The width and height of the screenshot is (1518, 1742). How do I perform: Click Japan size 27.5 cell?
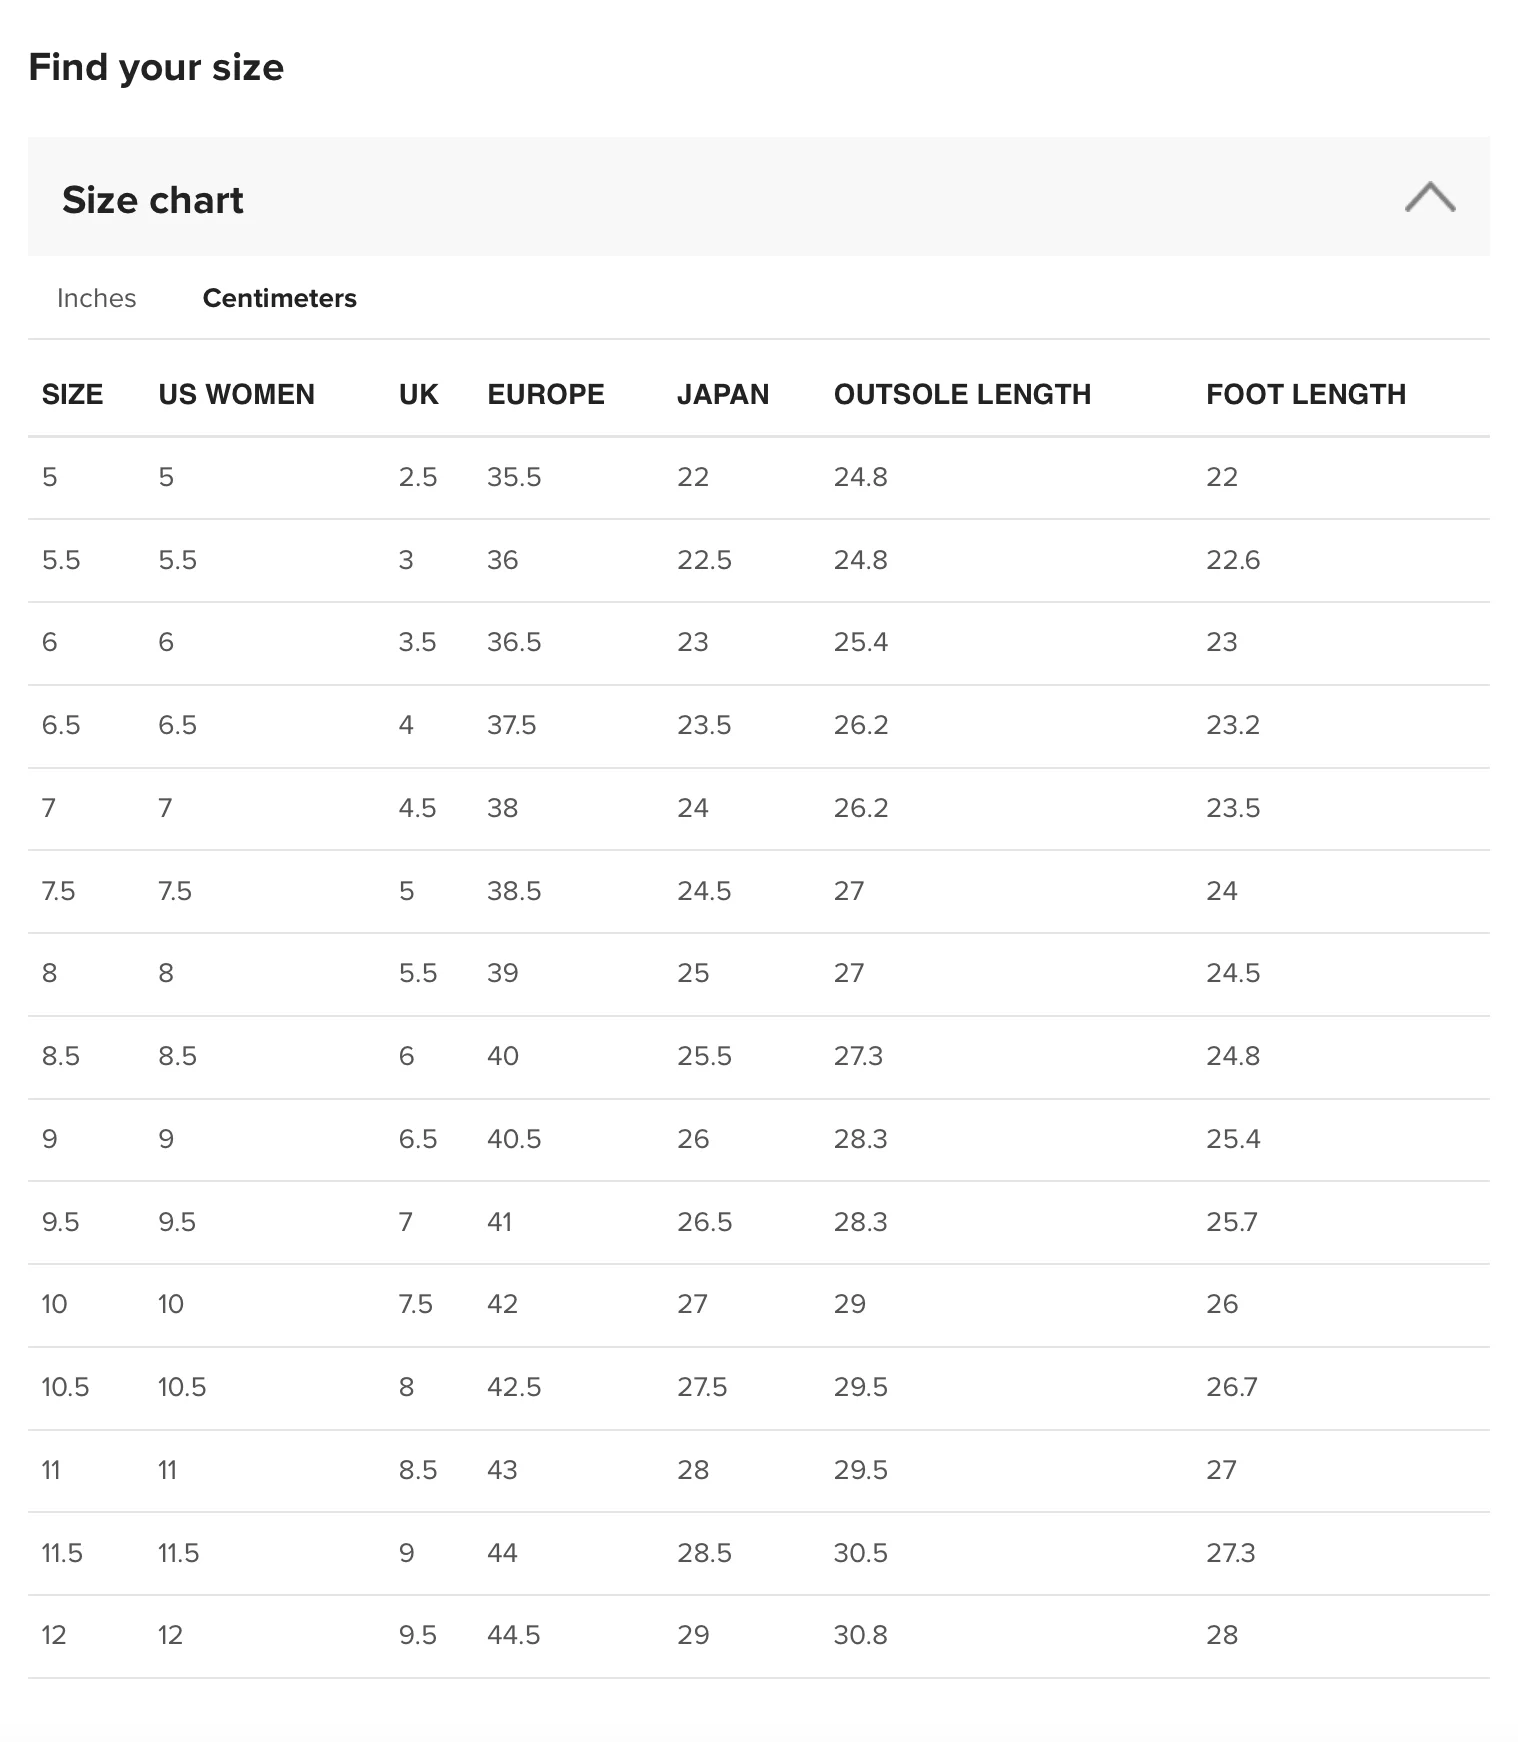click(x=702, y=1387)
